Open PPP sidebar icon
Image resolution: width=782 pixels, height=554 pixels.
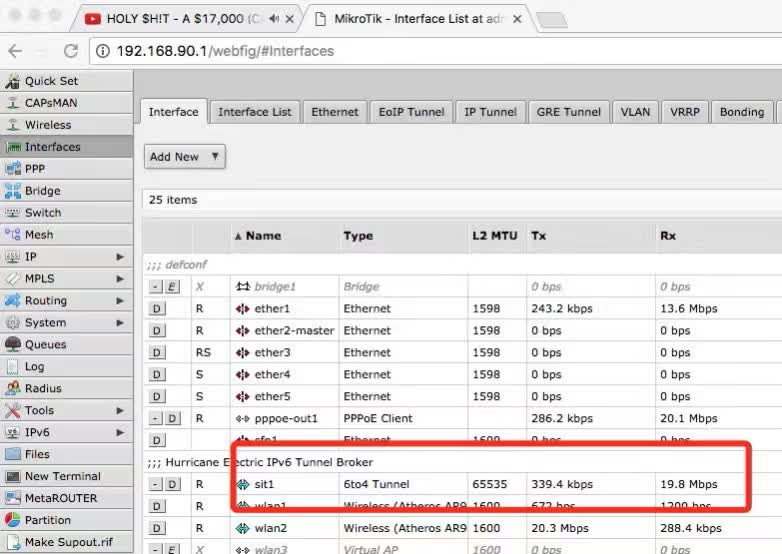point(12,169)
